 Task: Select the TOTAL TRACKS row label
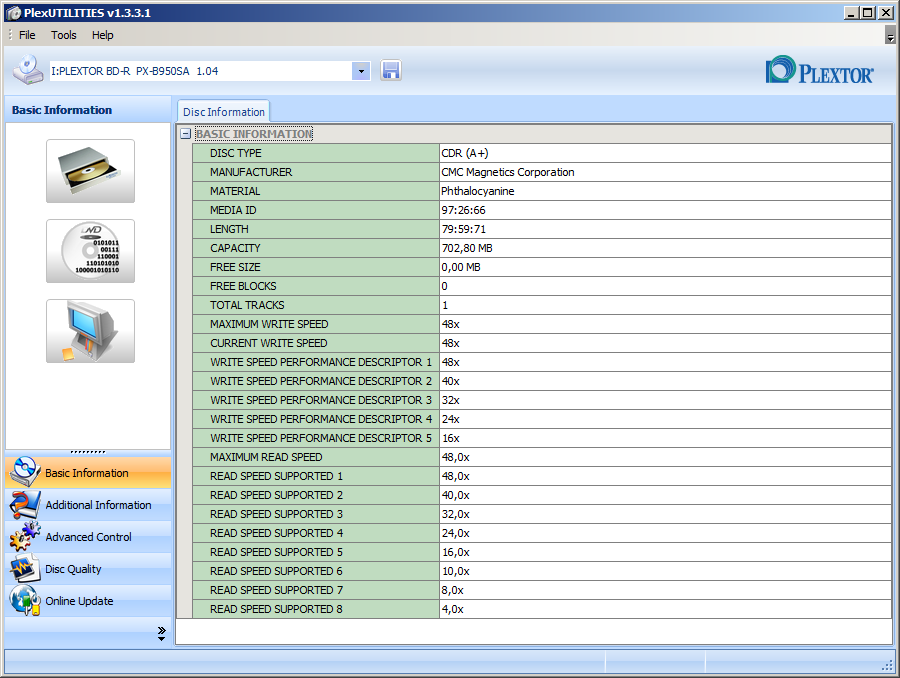pyautogui.click(x=247, y=305)
